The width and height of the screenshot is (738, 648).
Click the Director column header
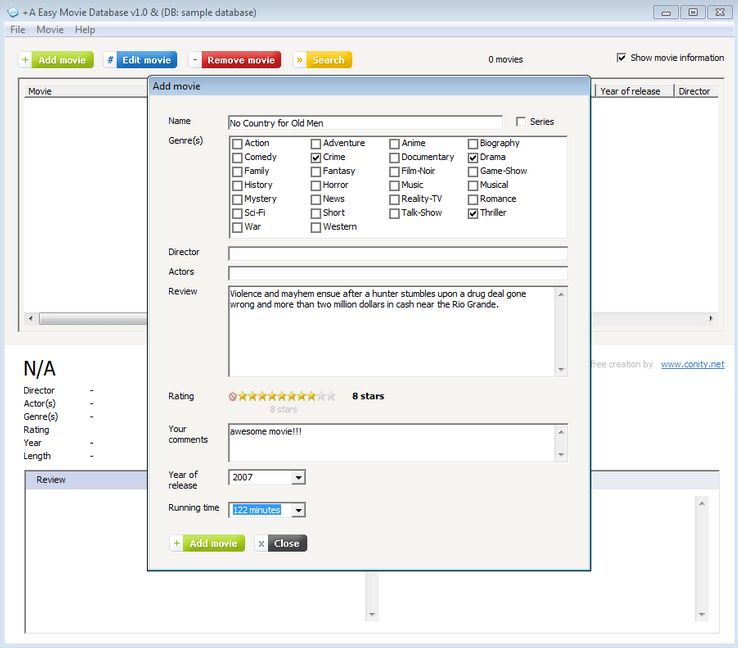(696, 91)
